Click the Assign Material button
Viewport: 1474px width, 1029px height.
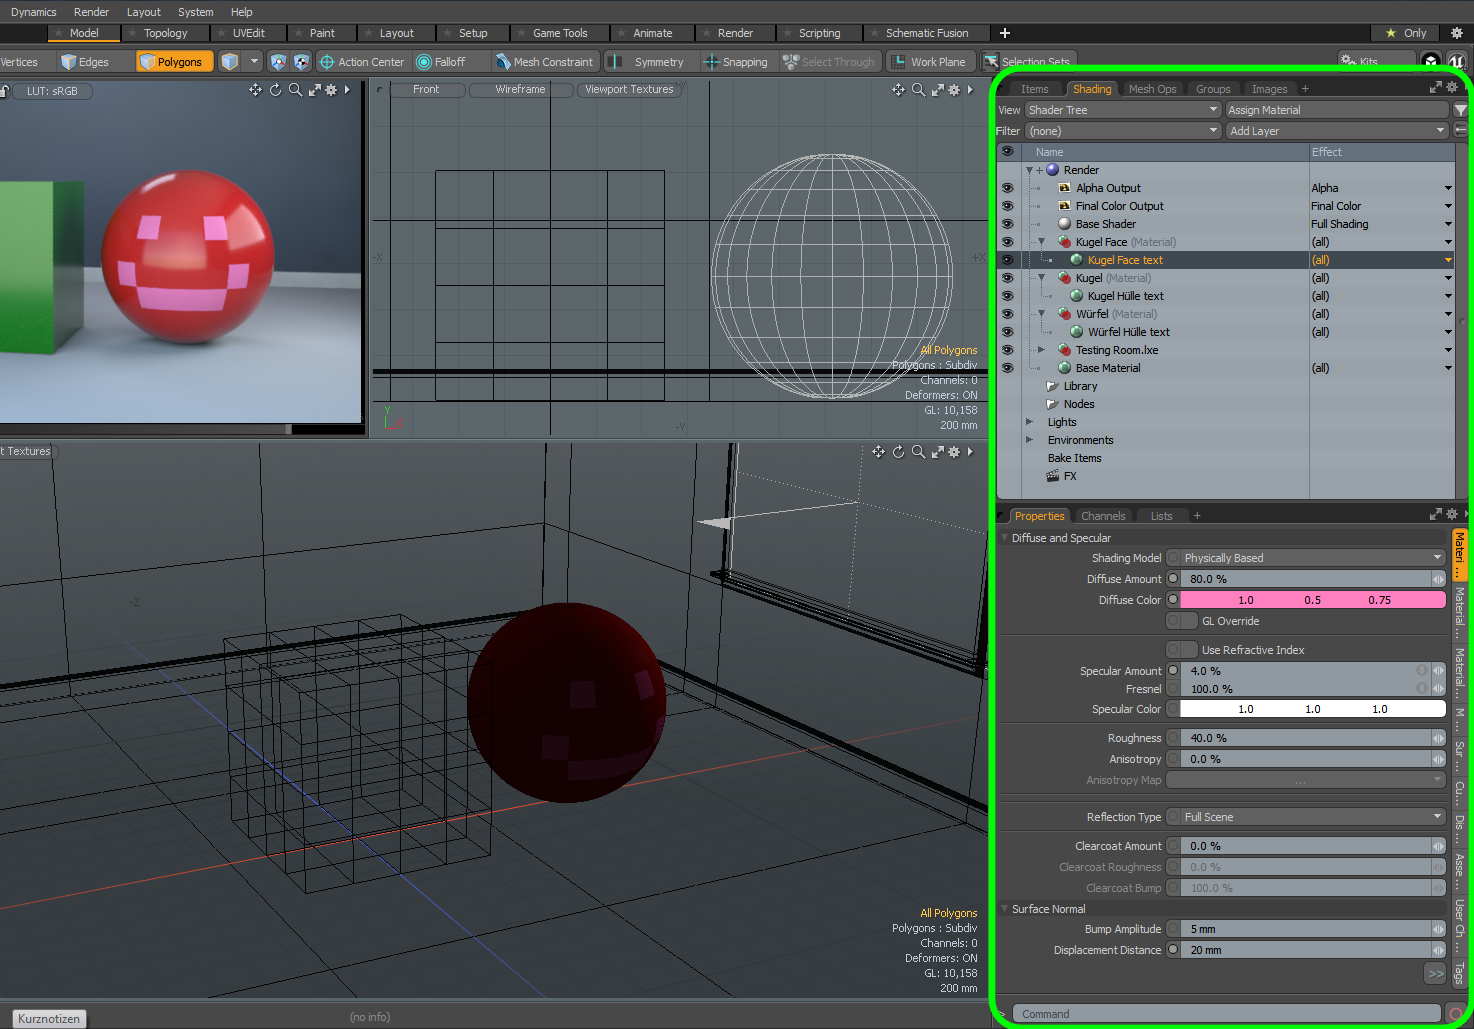click(x=1337, y=110)
